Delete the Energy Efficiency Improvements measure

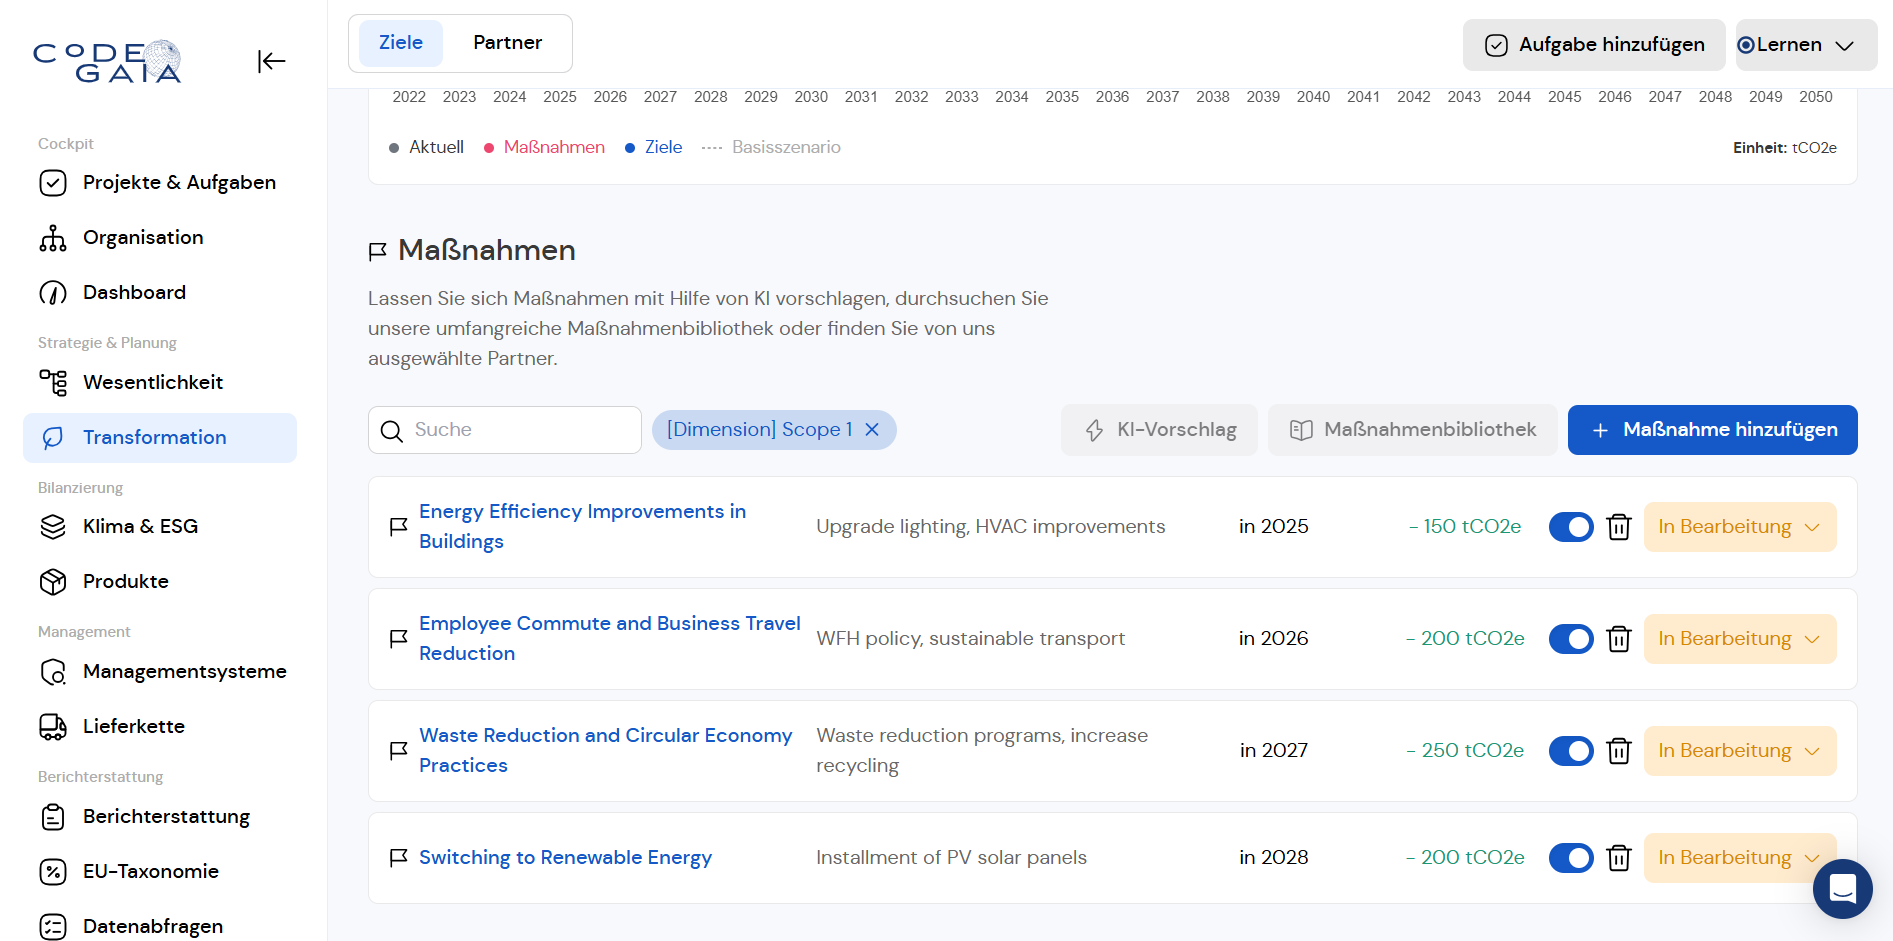[x=1618, y=527]
